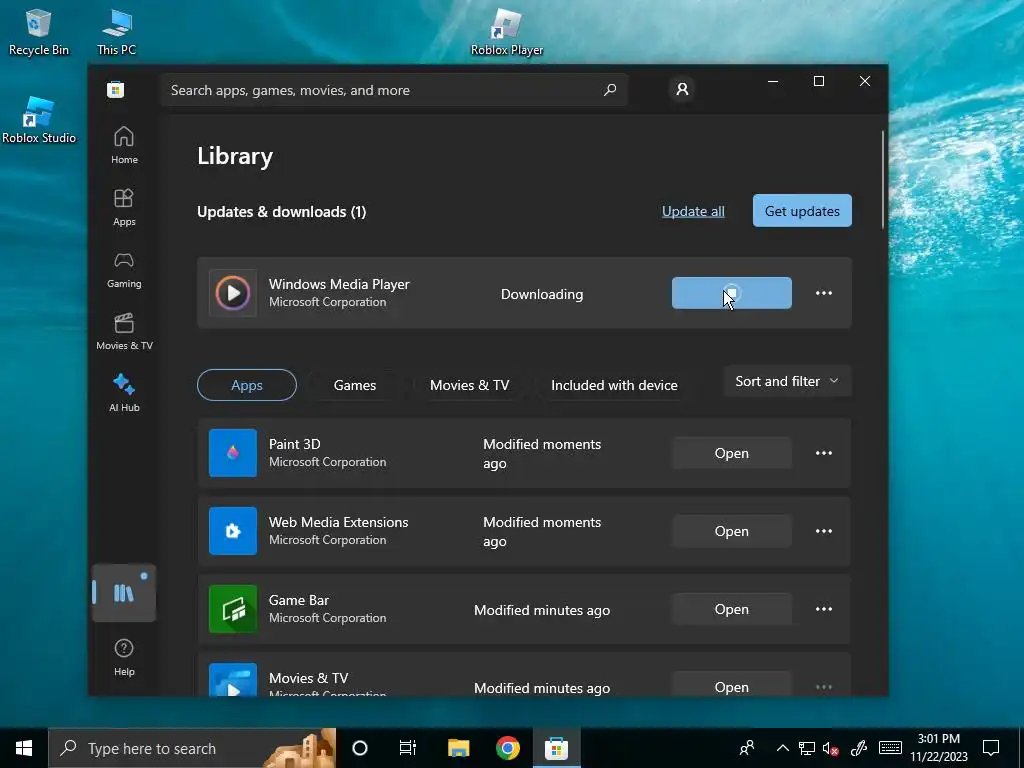Click the search magnifier icon in Store
1024x768 pixels.
610,89
